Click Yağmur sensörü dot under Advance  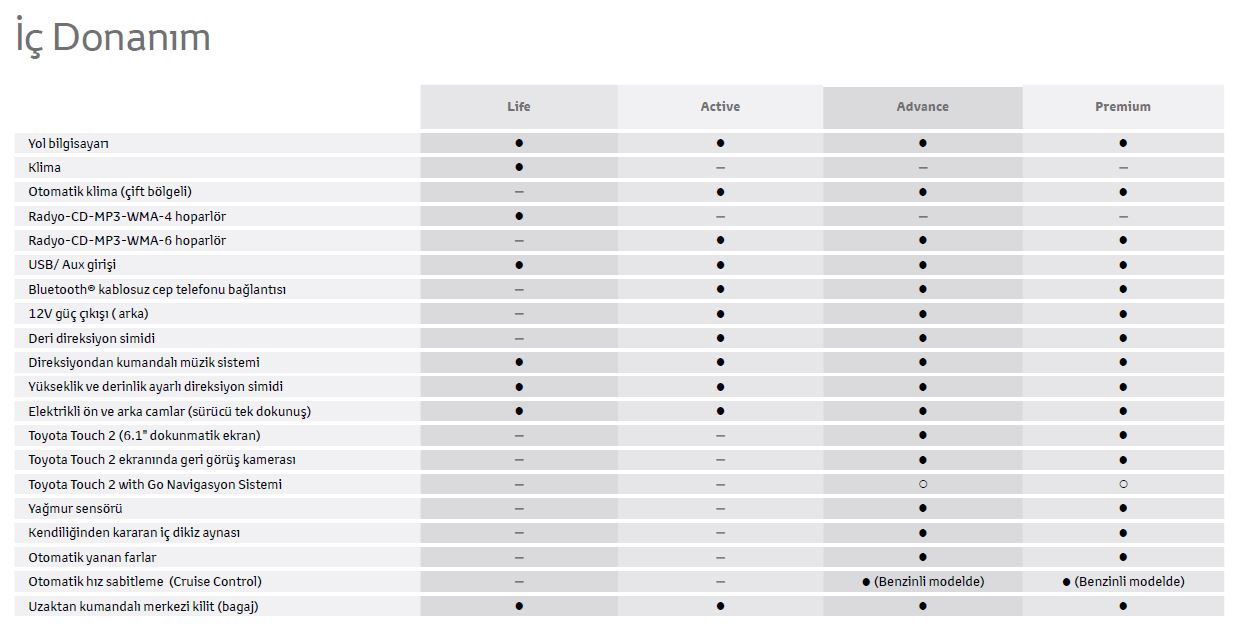point(922,509)
